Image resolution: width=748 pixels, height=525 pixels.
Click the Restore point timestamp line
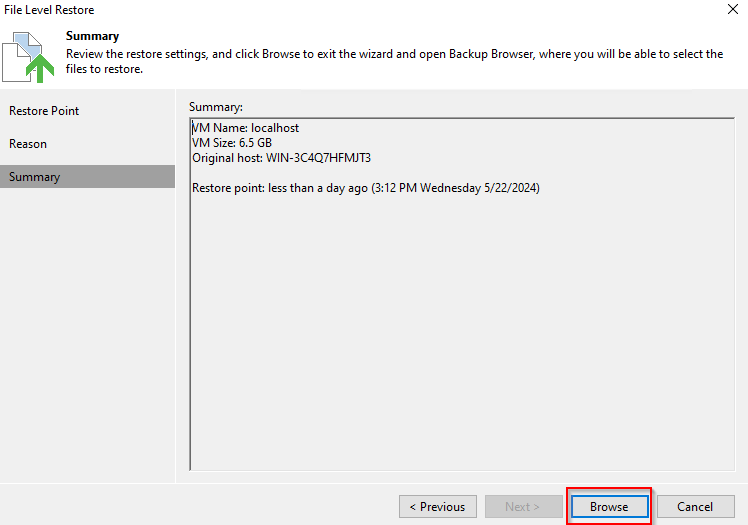tap(366, 188)
